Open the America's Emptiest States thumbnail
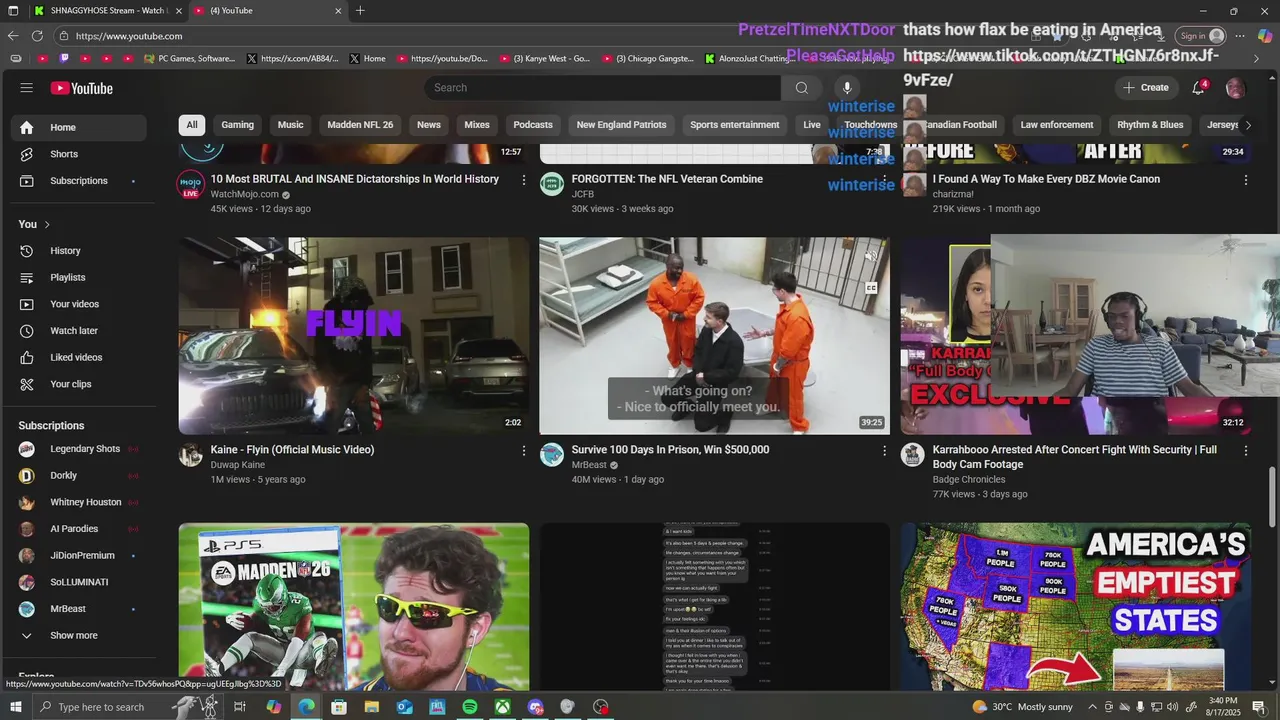This screenshot has width=1280, height=720. click(1075, 606)
